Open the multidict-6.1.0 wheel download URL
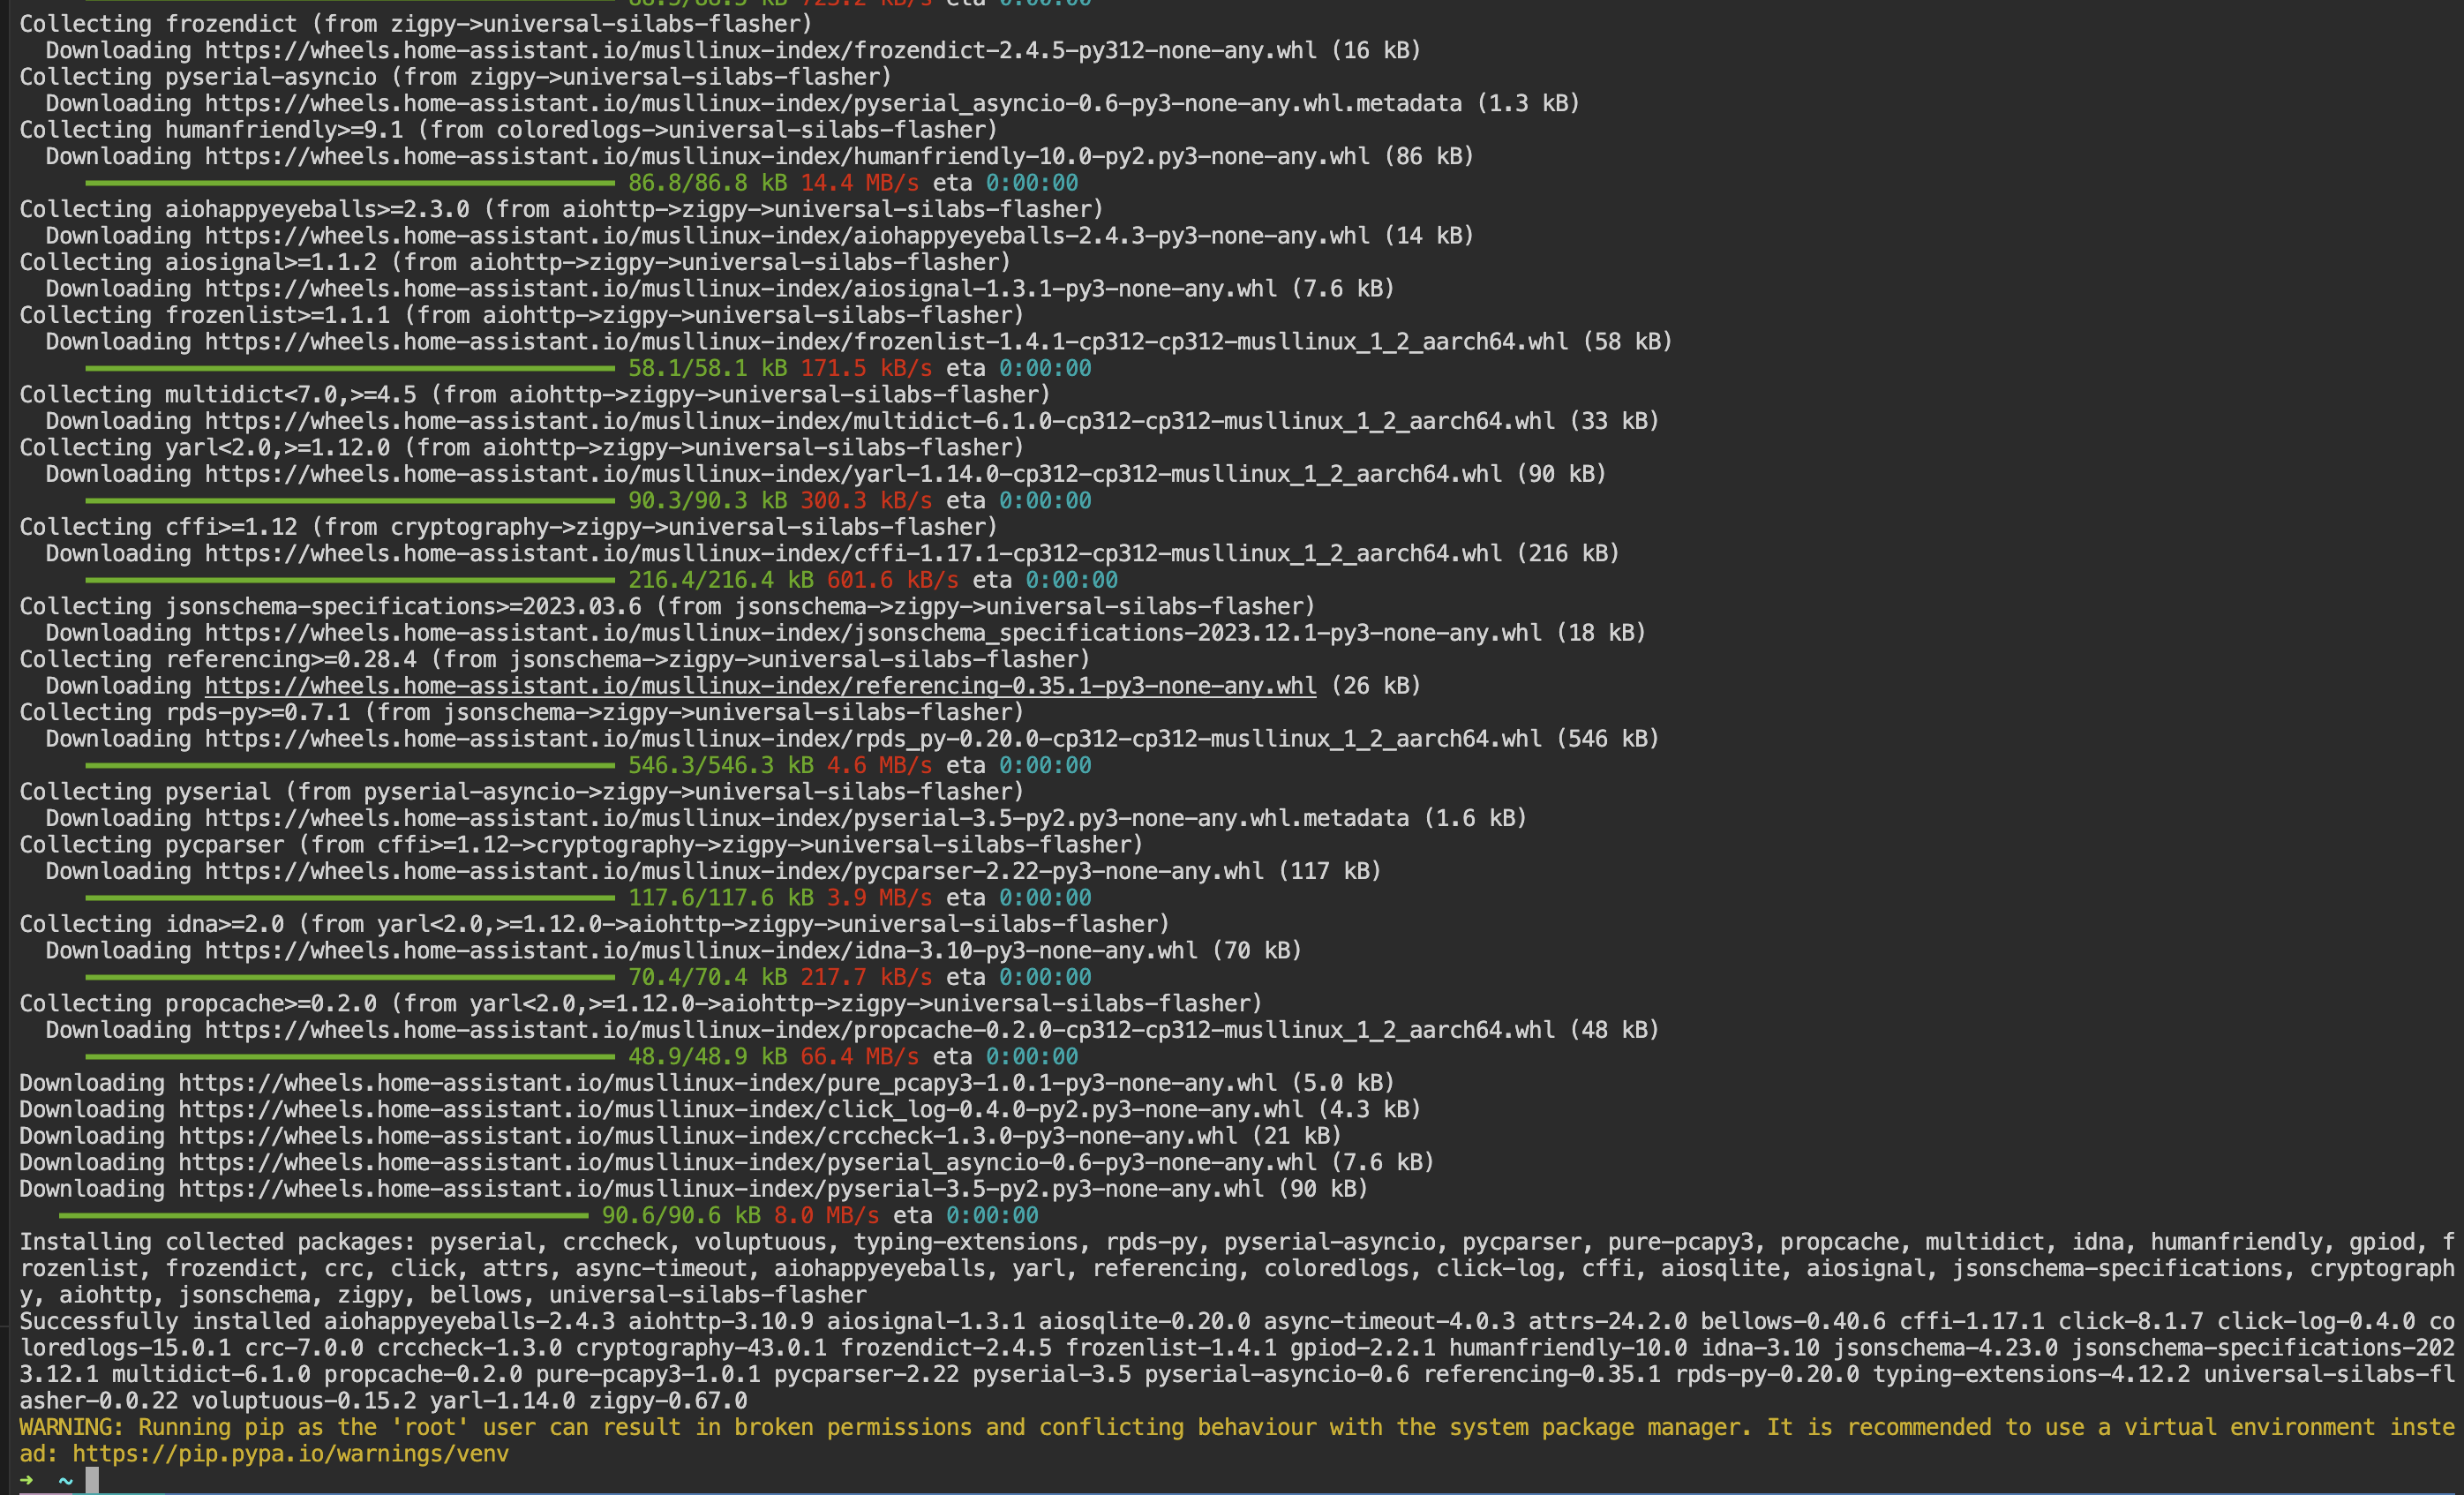The width and height of the screenshot is (2464, 1495). pyautogui.click(x=879, y=421)
